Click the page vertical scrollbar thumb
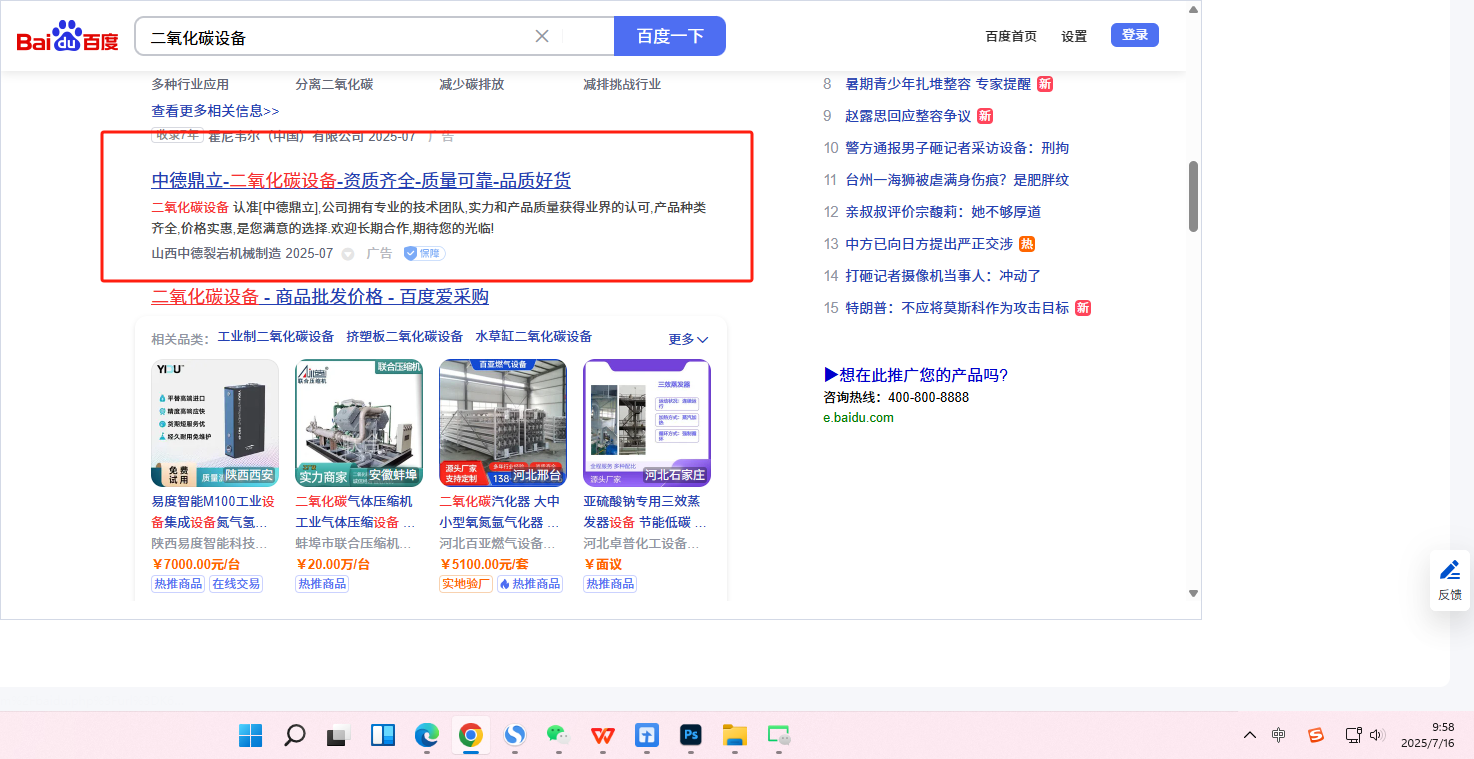This screenshot has width=1474, height=759. 1193,196
